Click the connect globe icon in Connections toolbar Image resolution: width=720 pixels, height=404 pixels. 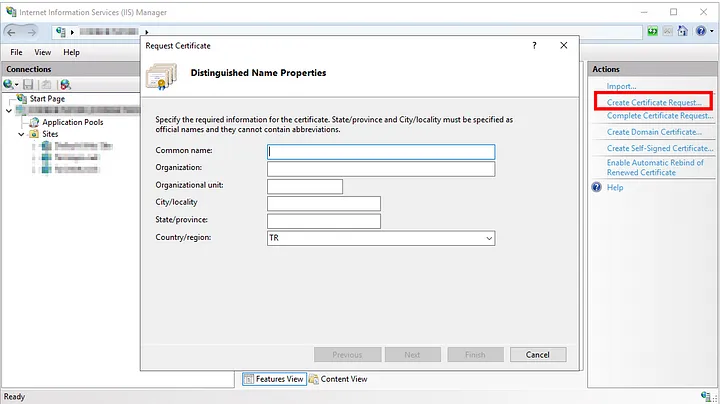point(8,84)
